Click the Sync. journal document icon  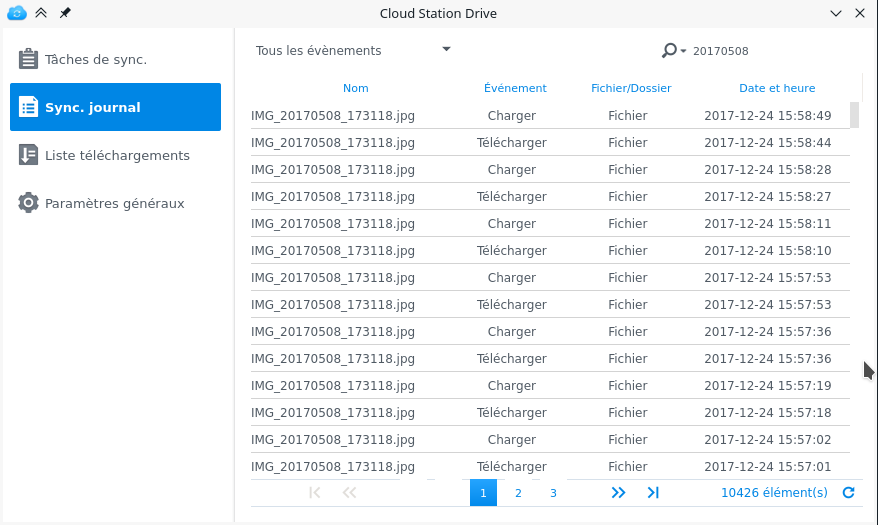(x=28, y=107)
